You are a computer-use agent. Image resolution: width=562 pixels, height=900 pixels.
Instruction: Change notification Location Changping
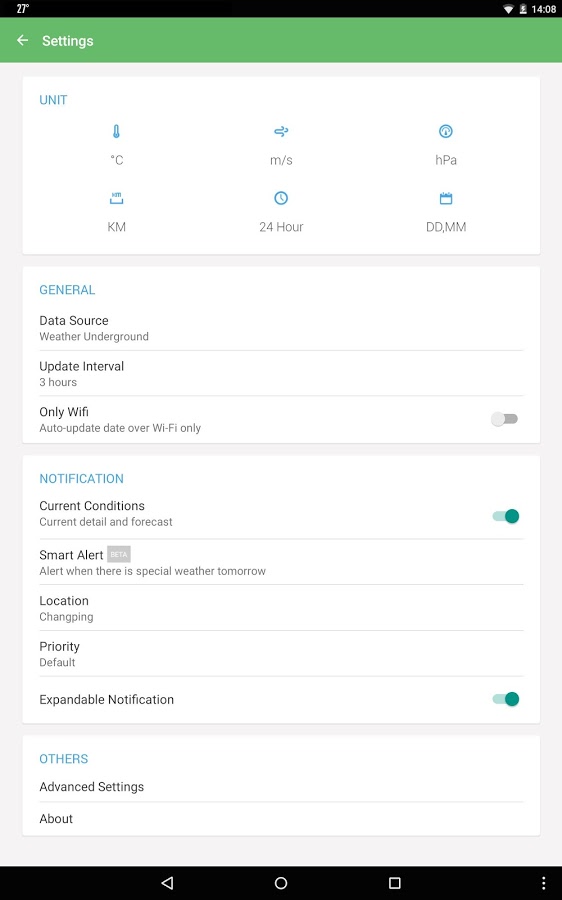[281, 608]
